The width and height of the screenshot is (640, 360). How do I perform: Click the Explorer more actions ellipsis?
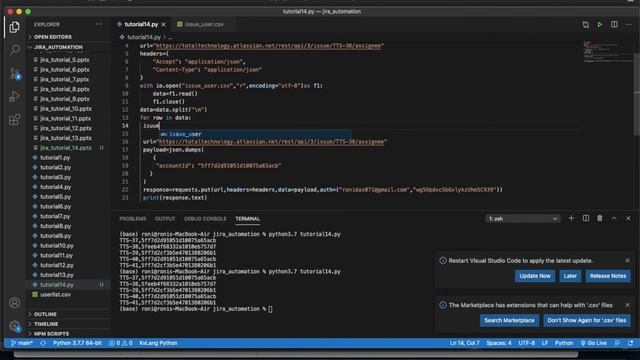pyautogui.click(x=99, y=24)
